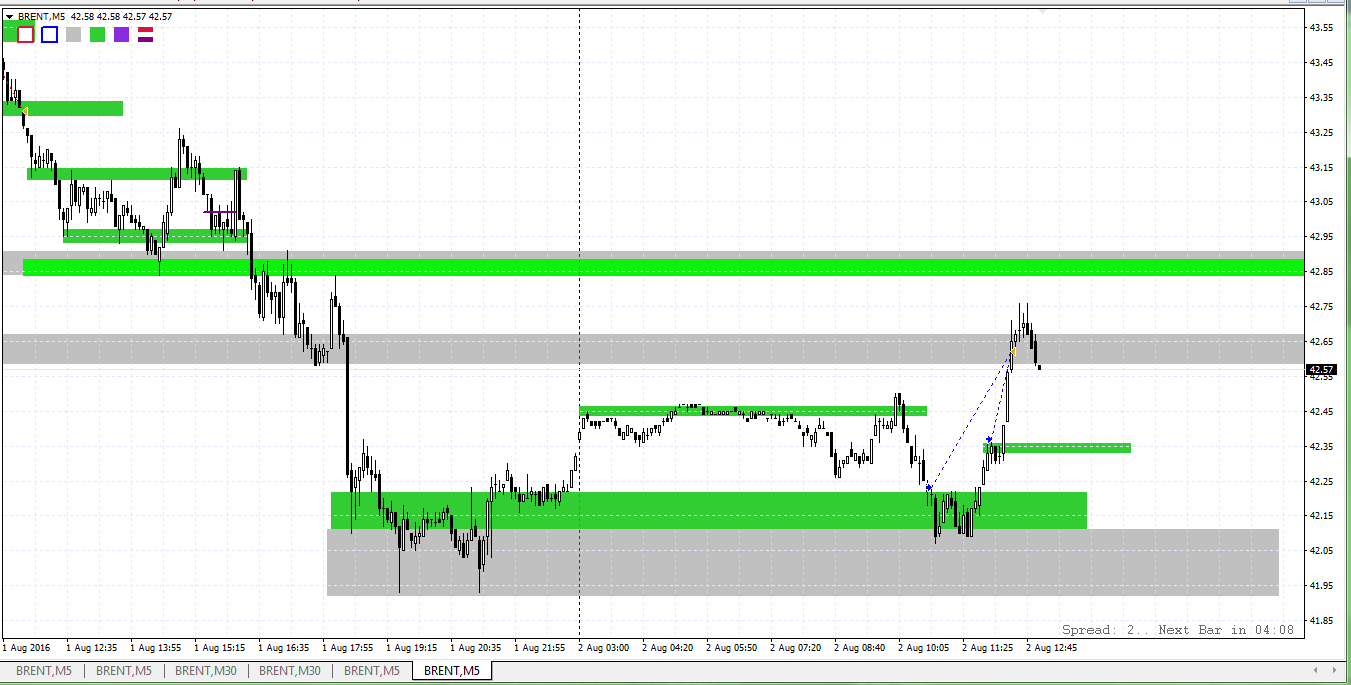Screen dimensions: 1351x685
Task: Click the 42.65 price label
Action: click(1321, 342)
